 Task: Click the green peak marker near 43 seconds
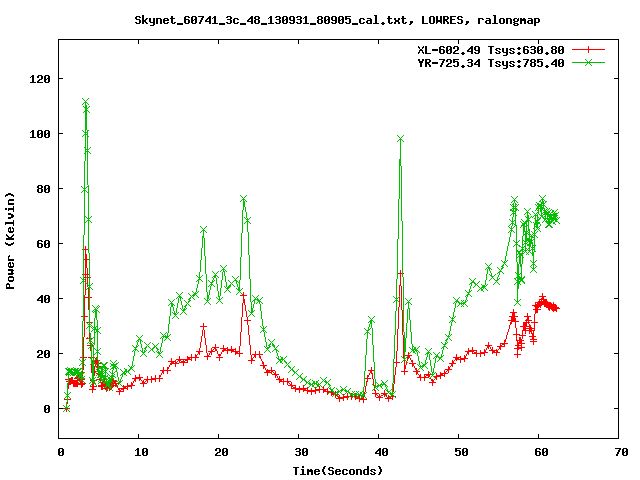(400, 139)
